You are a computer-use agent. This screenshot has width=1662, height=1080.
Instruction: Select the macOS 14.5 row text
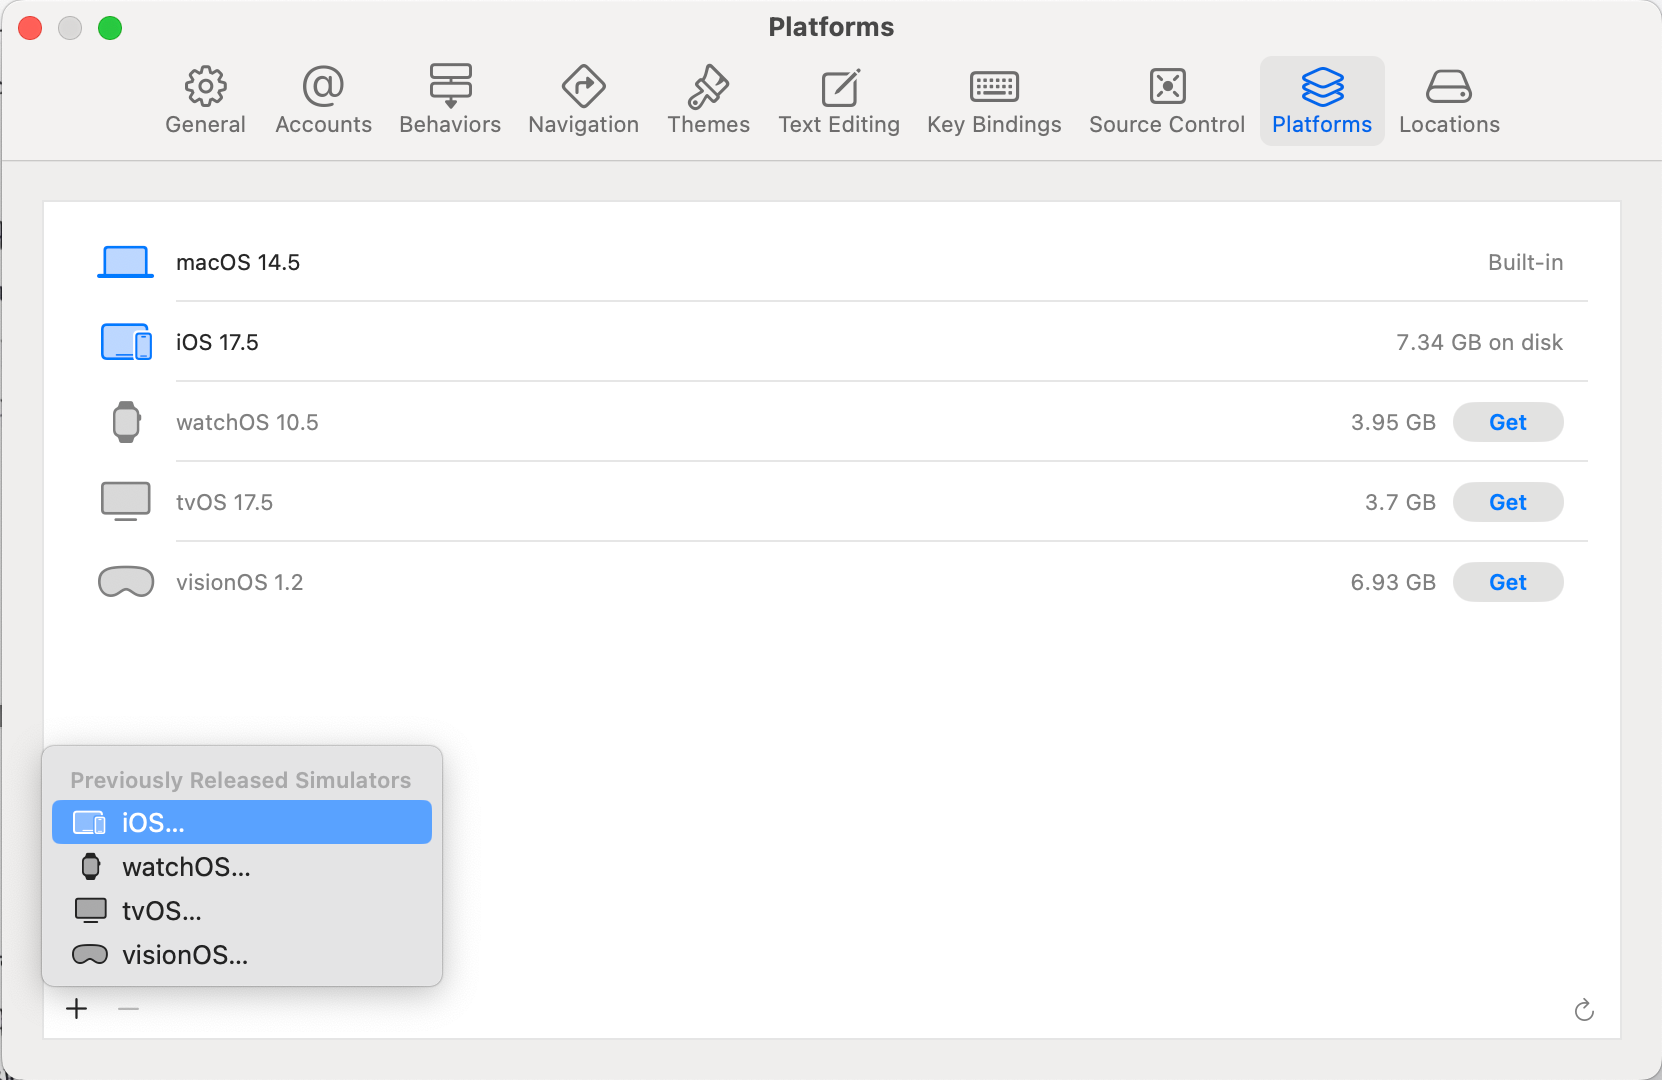point(238,262)
